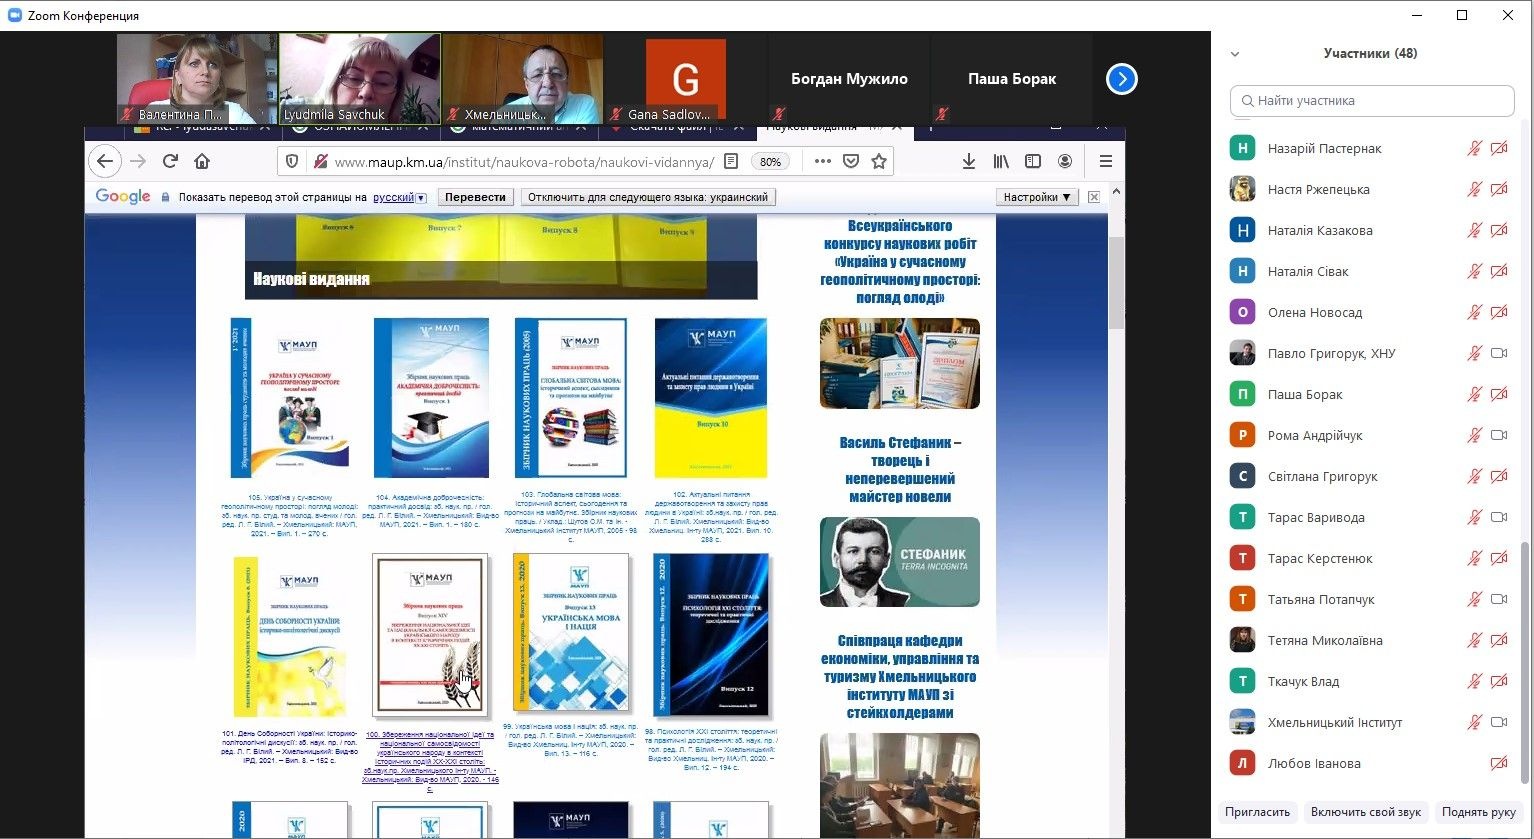Reload the page in the browser
This screenshot has height=839, width=1534.
tap(170, 161)
